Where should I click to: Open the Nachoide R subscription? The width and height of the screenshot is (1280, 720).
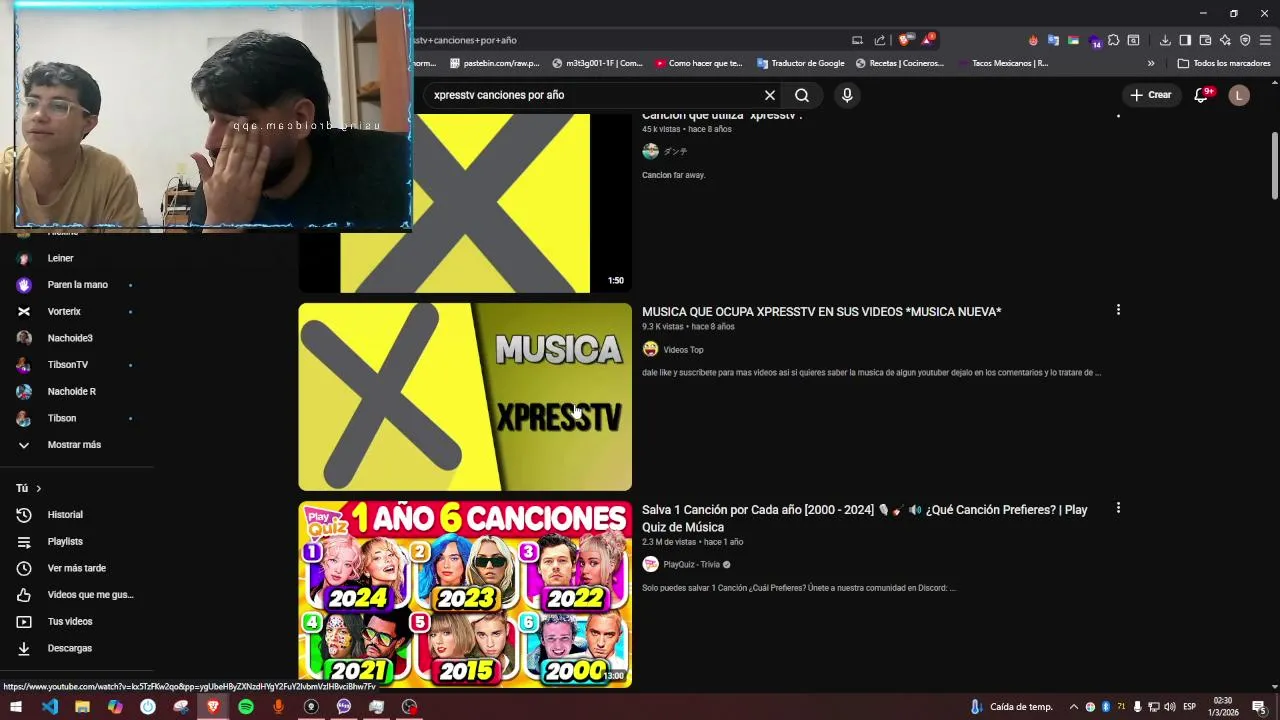(71, 391)
